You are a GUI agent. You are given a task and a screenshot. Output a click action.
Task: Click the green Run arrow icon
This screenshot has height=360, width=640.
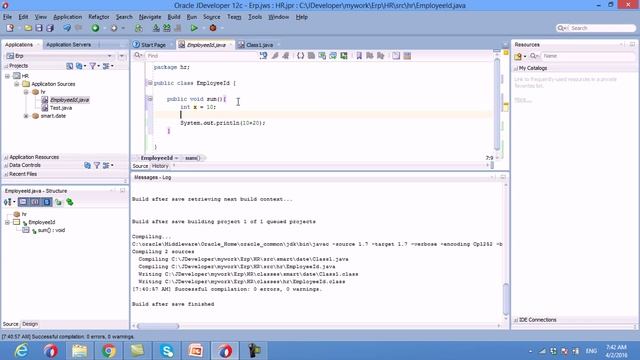(x=194, y=28)
